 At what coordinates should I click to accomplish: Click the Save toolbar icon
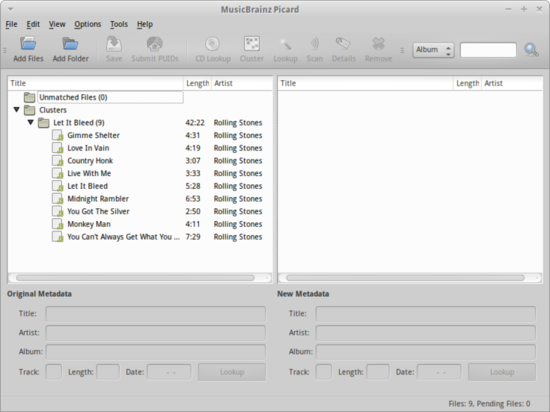tap(114, 44)
